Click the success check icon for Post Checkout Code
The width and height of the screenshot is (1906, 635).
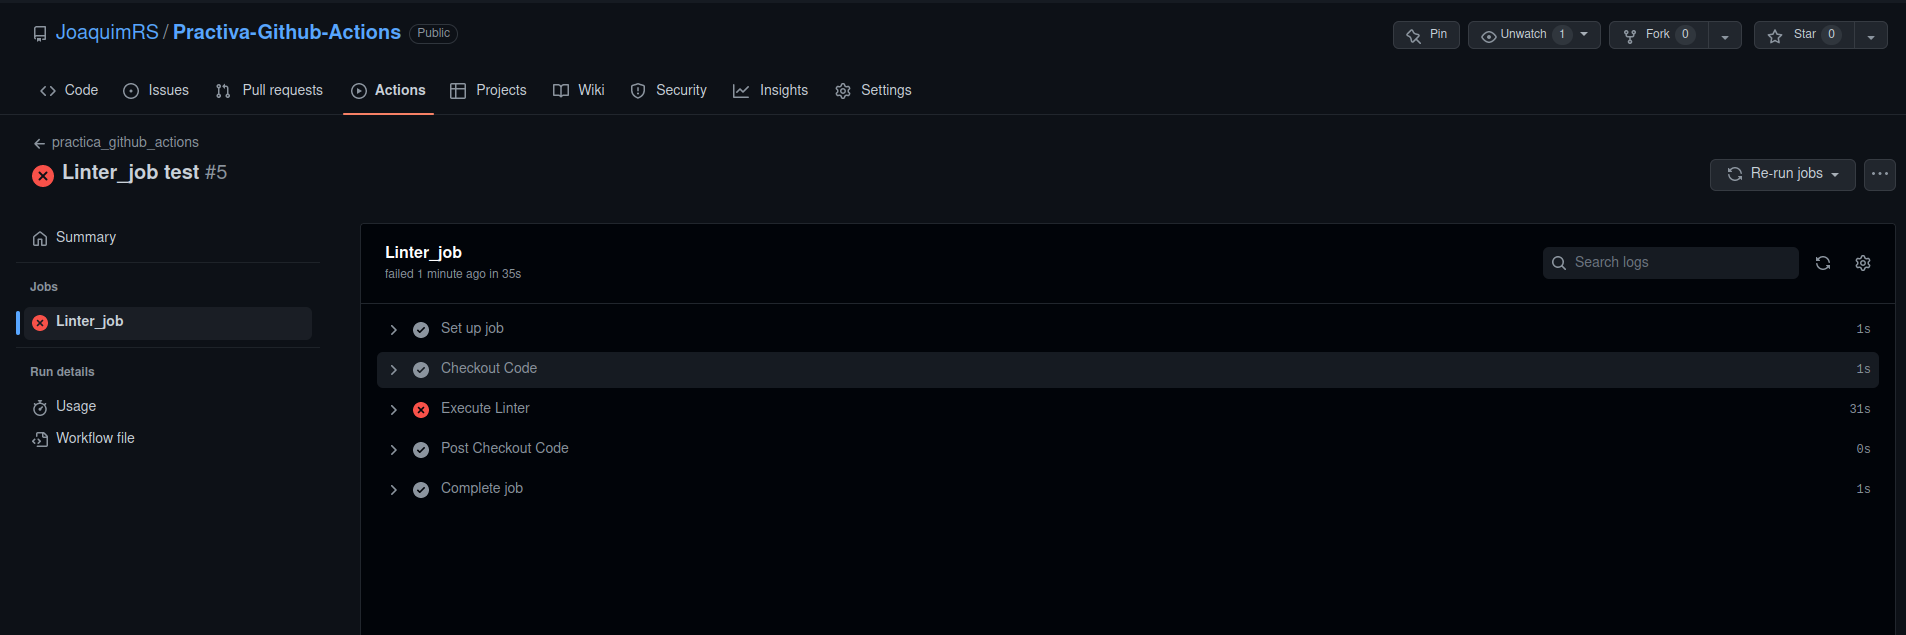click(x=421, y=450)
